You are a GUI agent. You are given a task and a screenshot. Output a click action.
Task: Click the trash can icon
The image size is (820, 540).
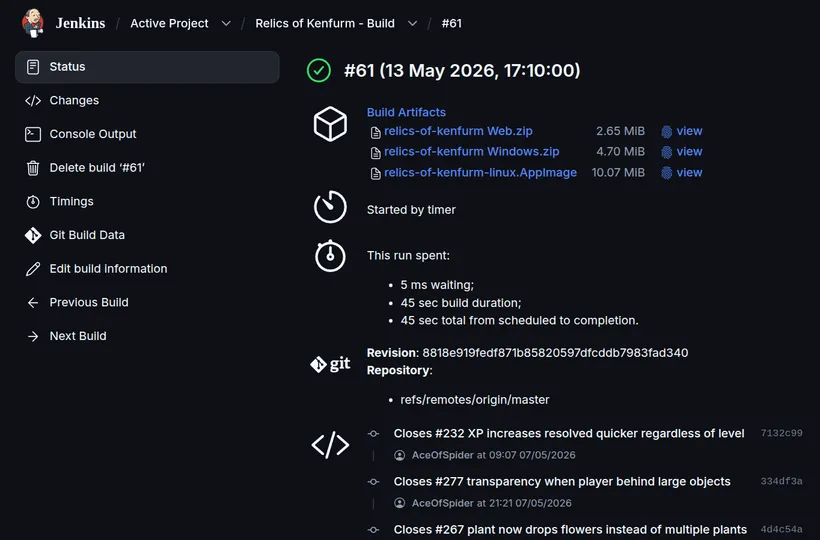(33, 168)
